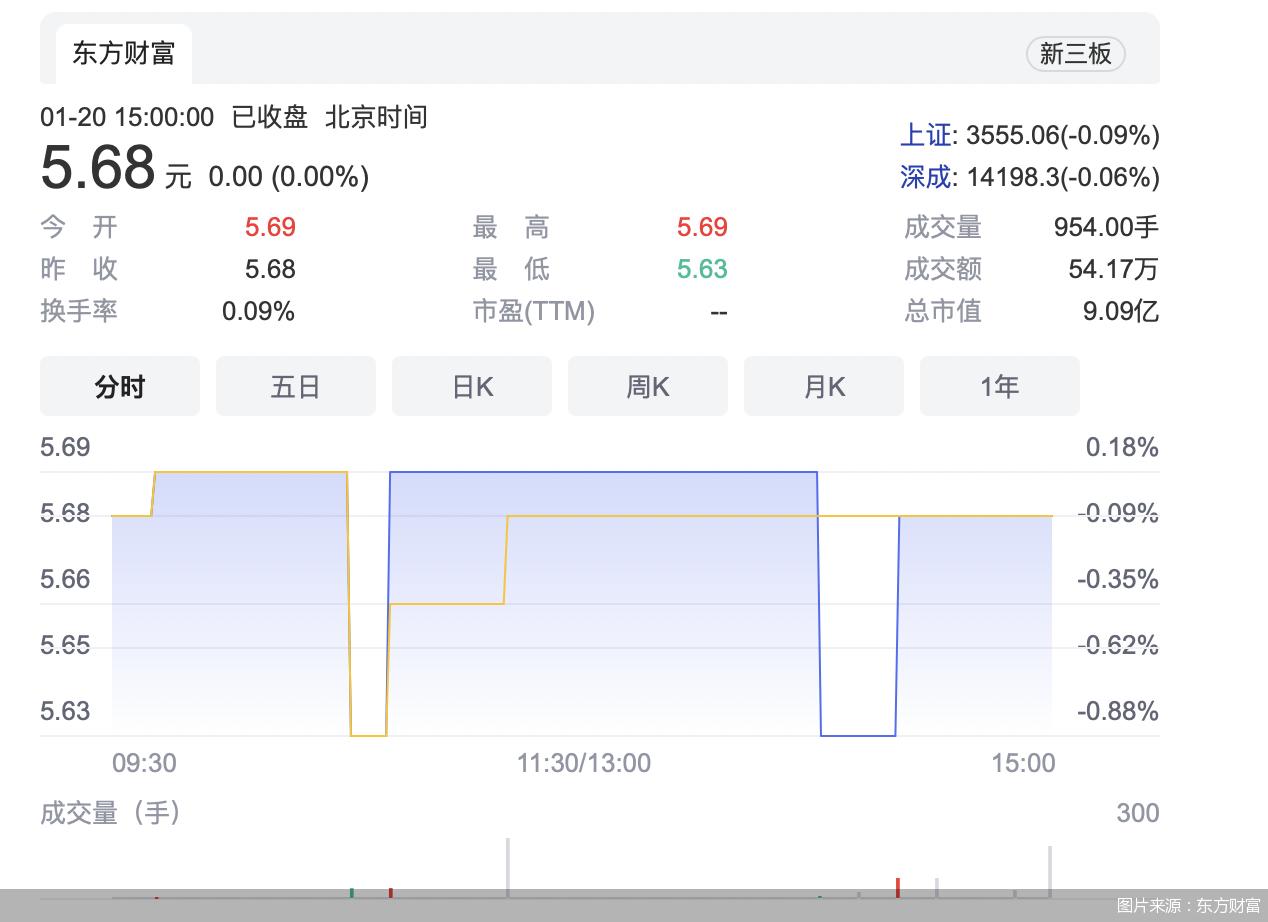Click the 图片来源：东方财富 source caption

click(1189, 905)
